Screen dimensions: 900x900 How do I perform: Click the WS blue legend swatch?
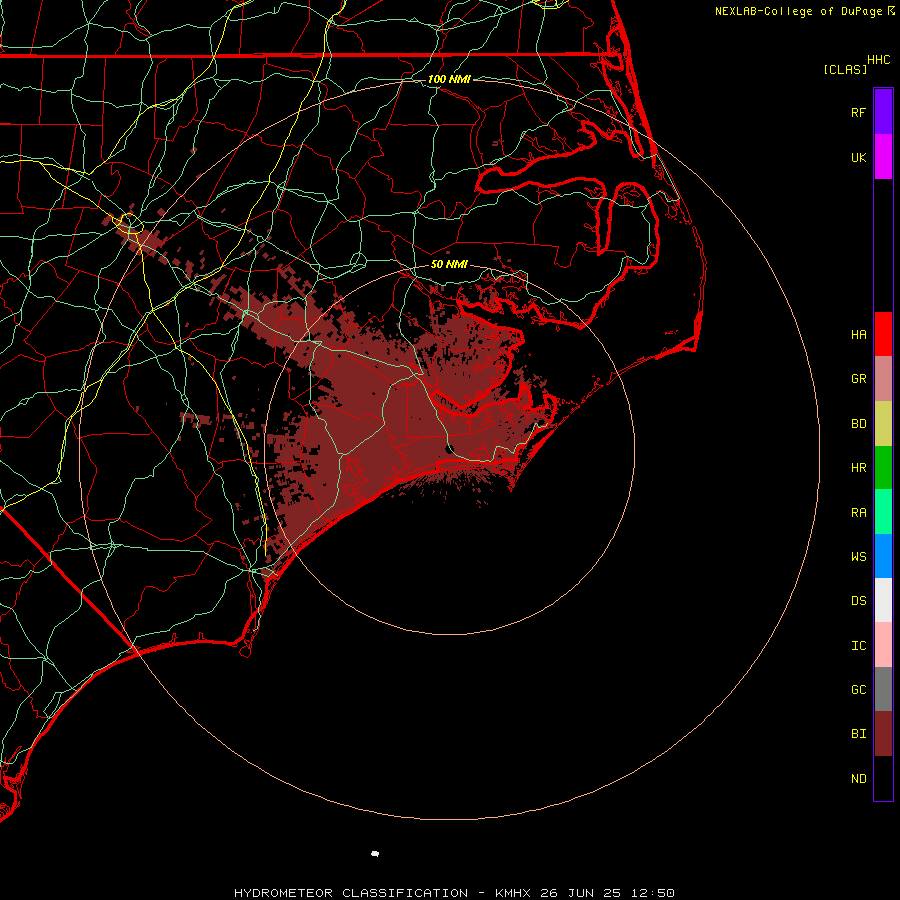click(883, 556)
